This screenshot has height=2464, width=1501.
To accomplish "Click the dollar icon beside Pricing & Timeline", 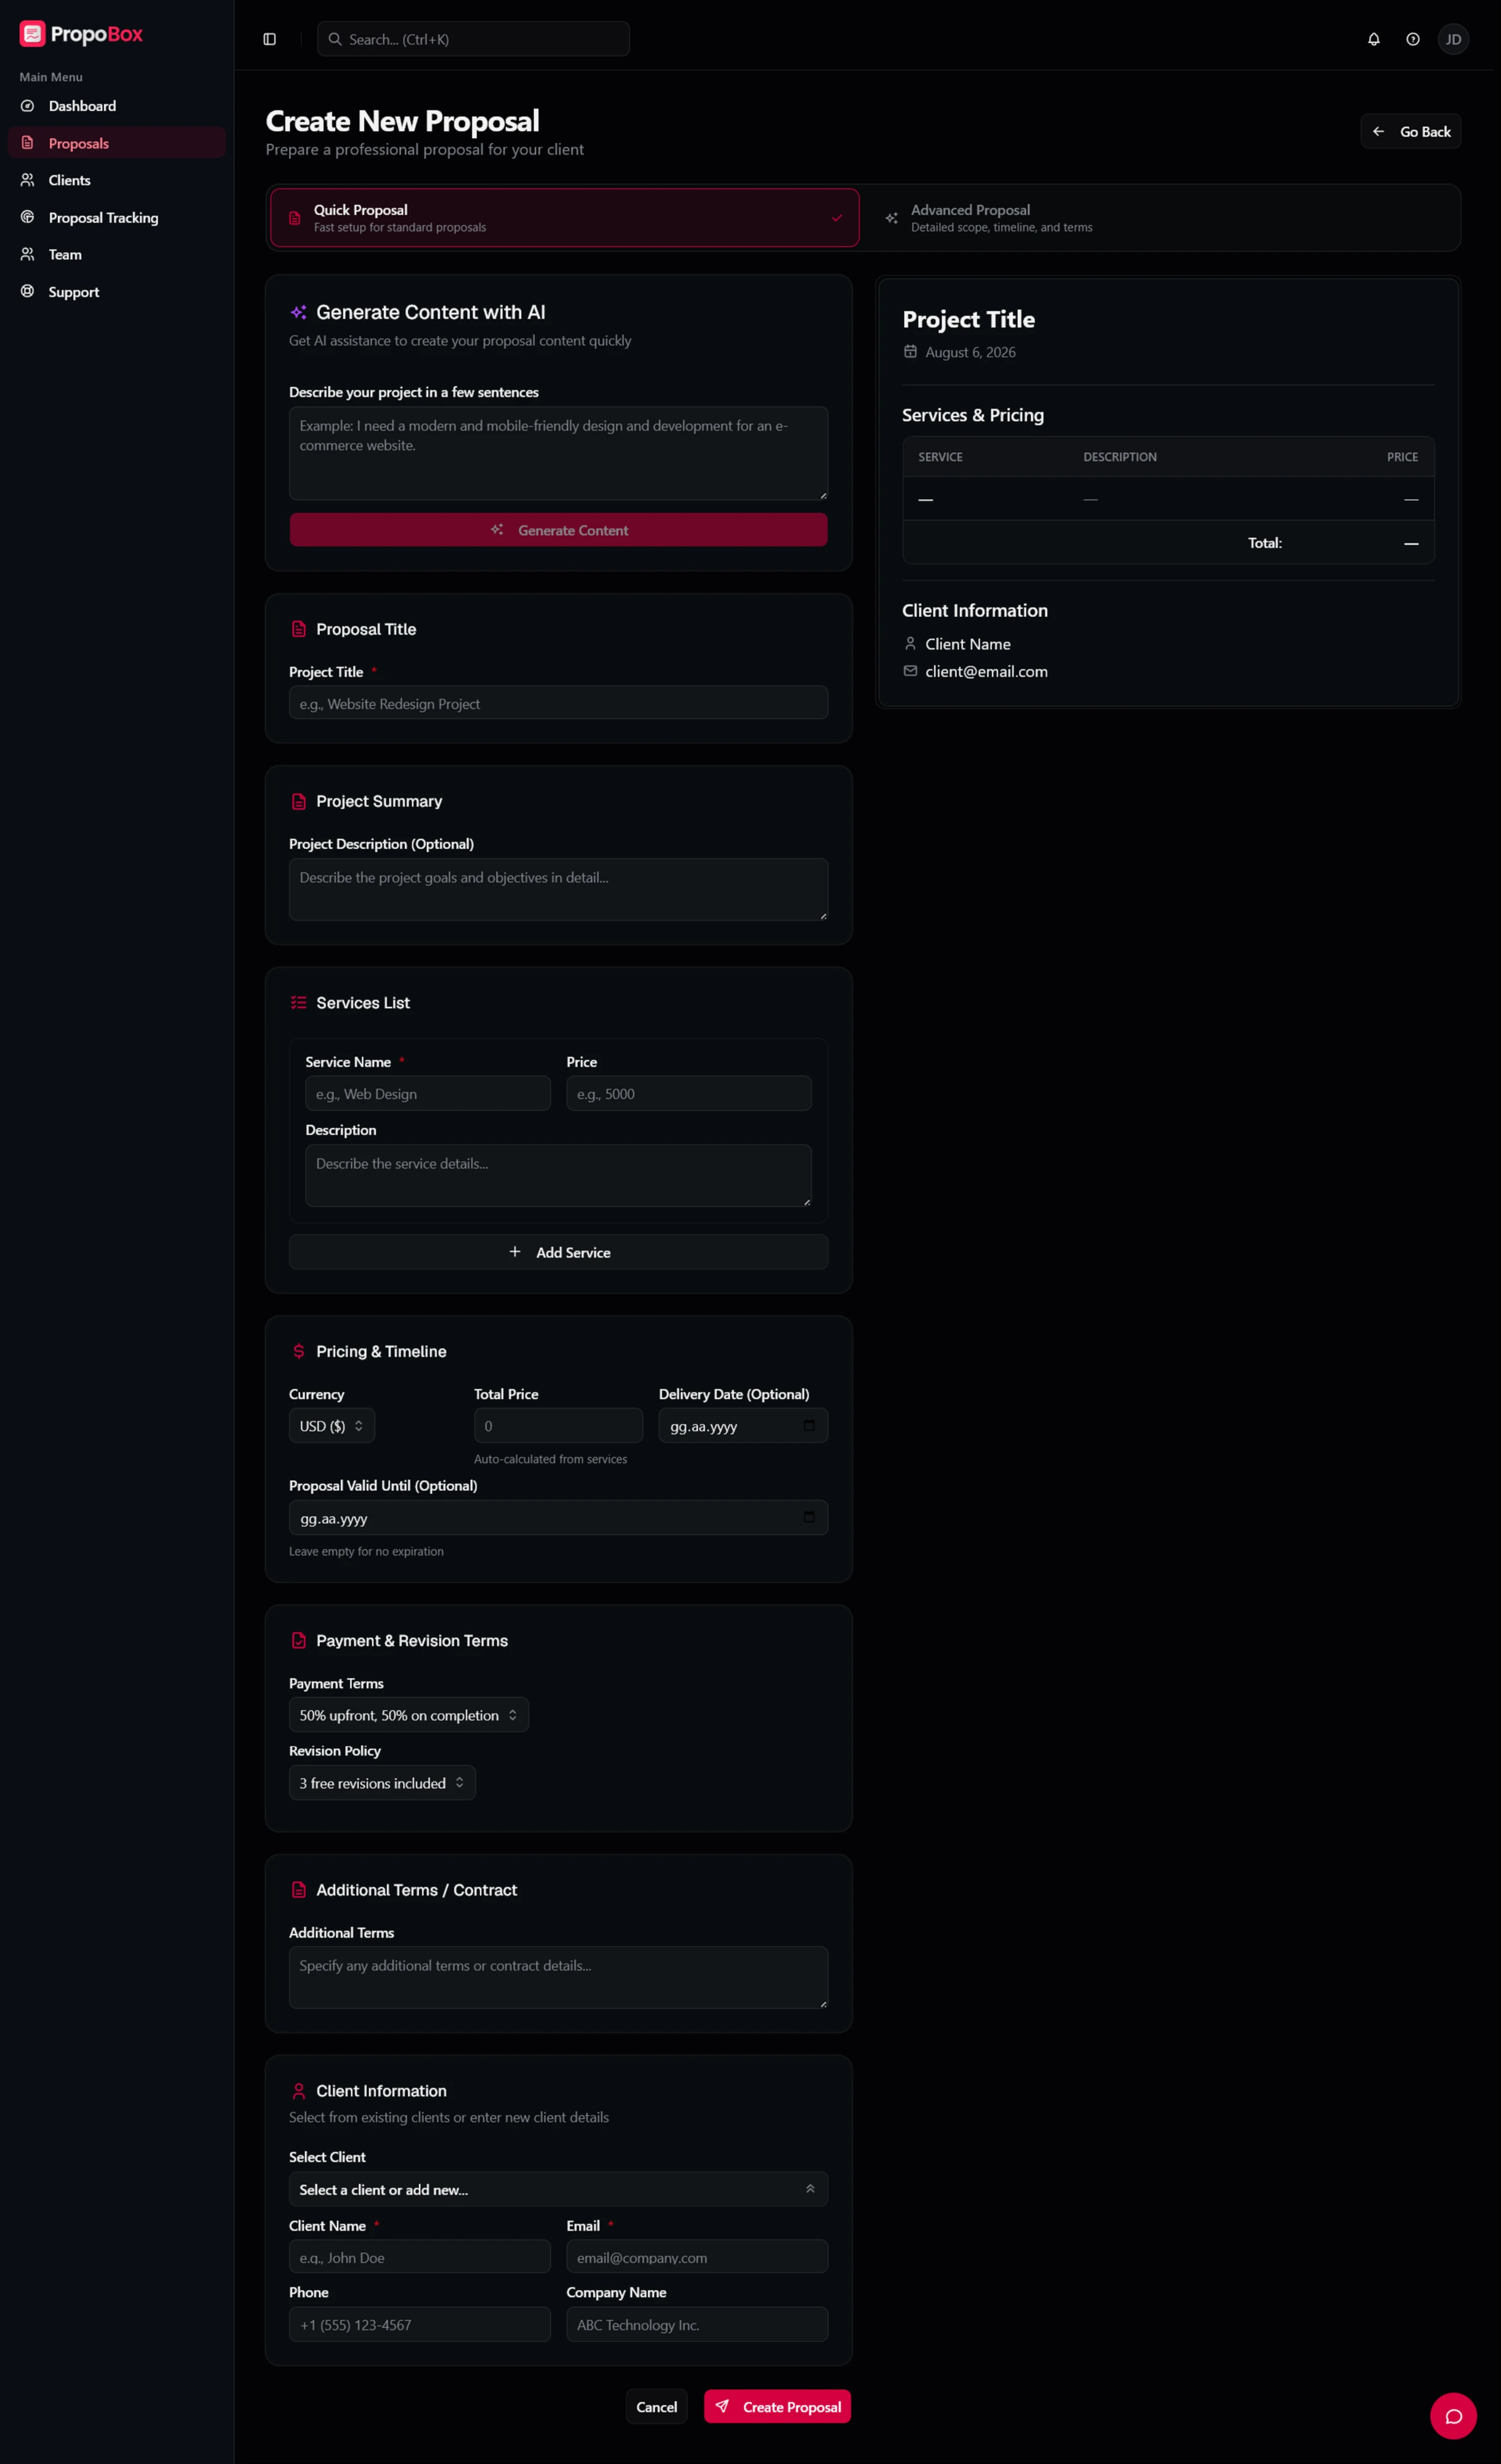I will coord(298,1351).
